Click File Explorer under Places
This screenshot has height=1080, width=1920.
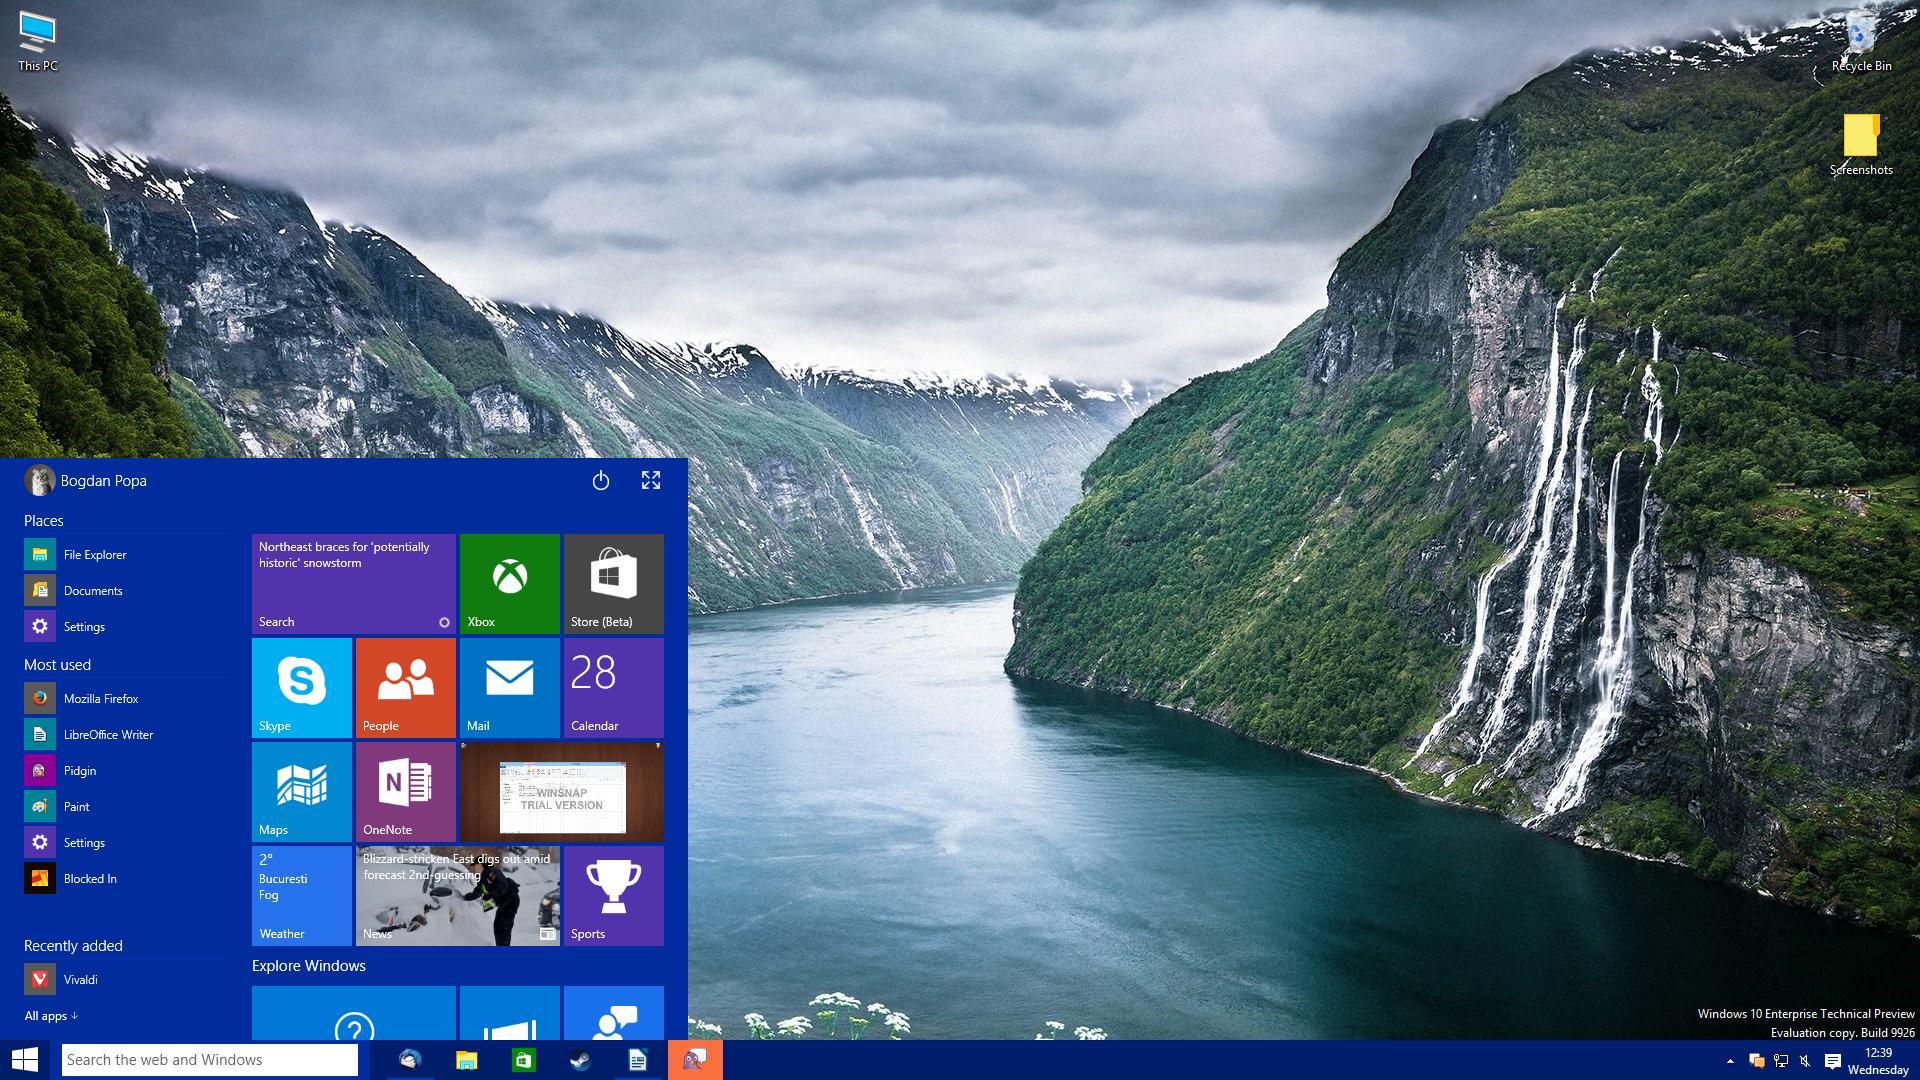[x=94, y=554]
